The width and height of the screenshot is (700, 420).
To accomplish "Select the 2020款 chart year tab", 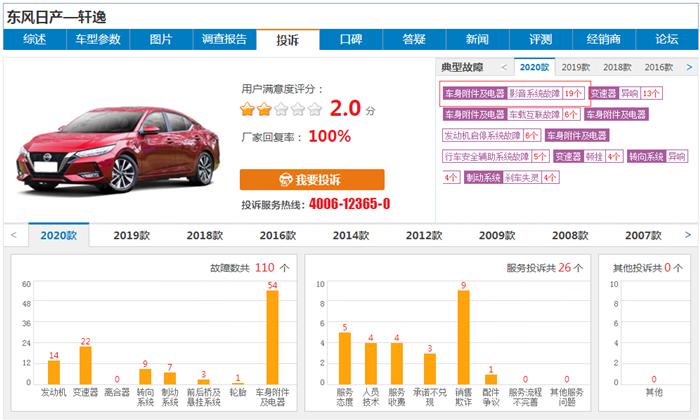I will click(58, 235).
